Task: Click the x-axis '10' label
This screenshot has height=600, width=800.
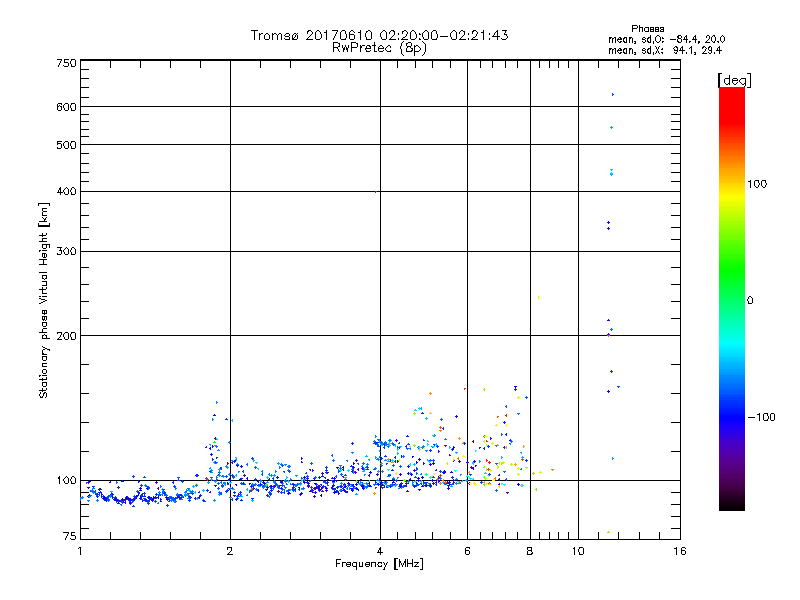Action: (x=578, y=551)
